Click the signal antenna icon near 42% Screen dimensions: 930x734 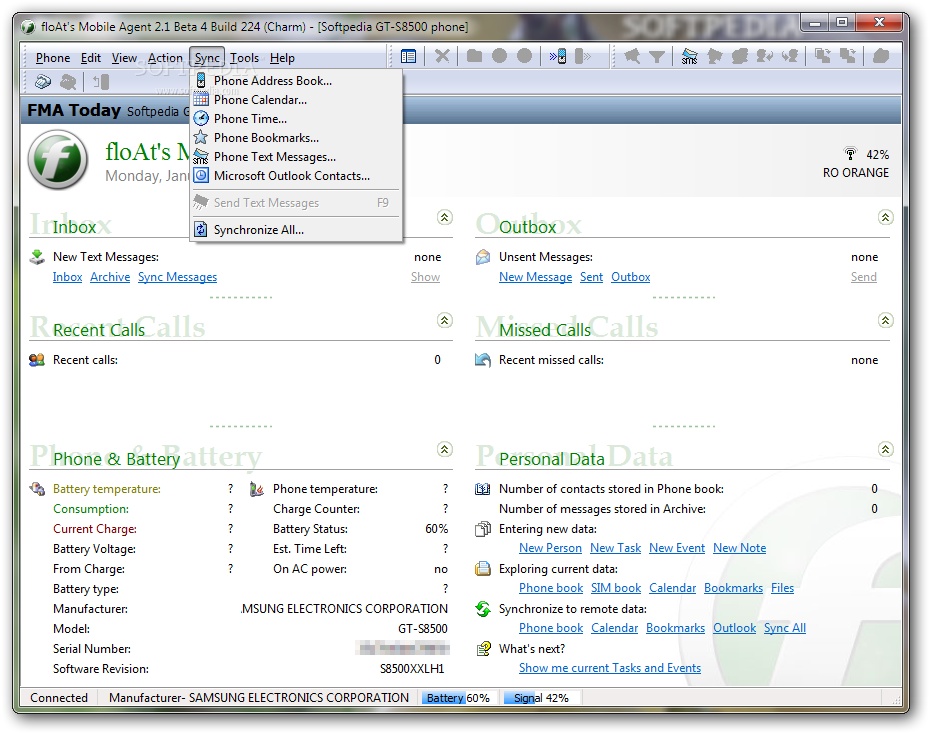[850, 154]
